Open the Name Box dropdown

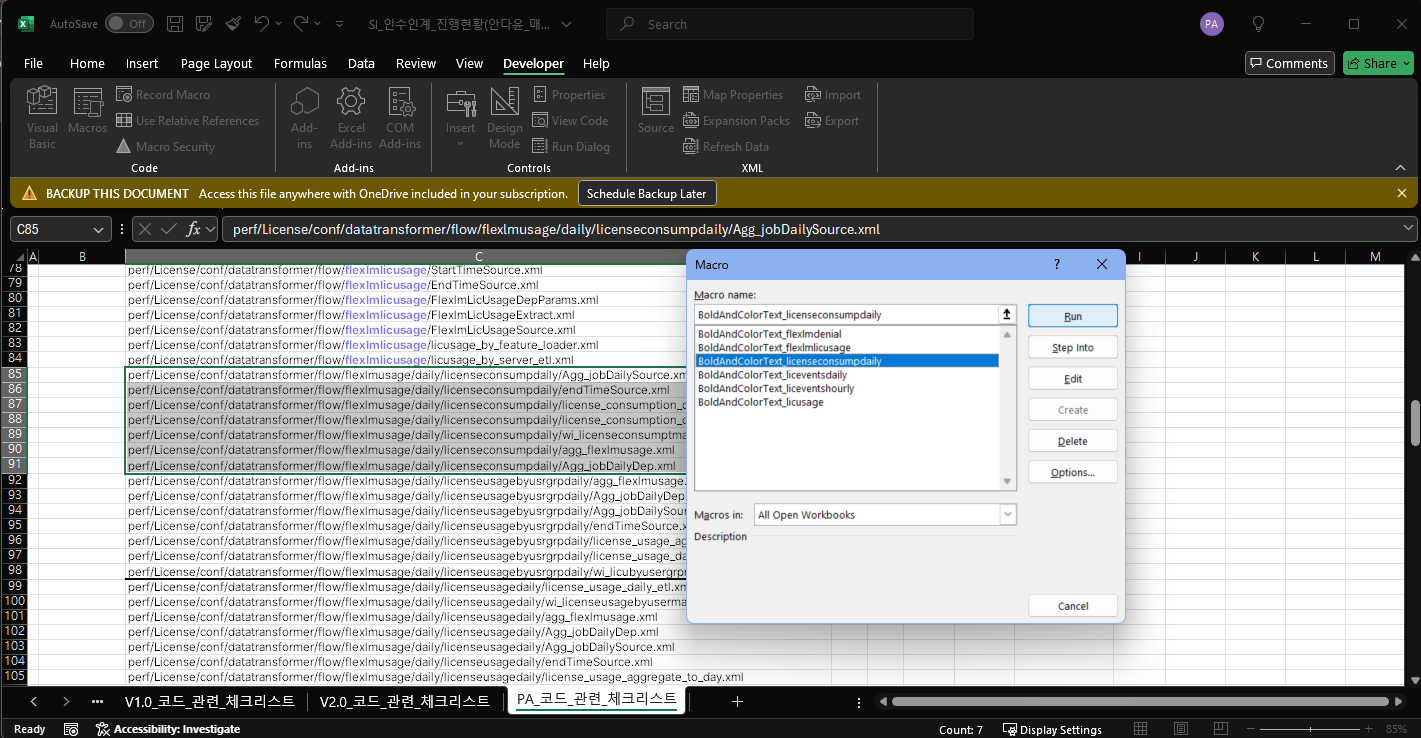98,229
